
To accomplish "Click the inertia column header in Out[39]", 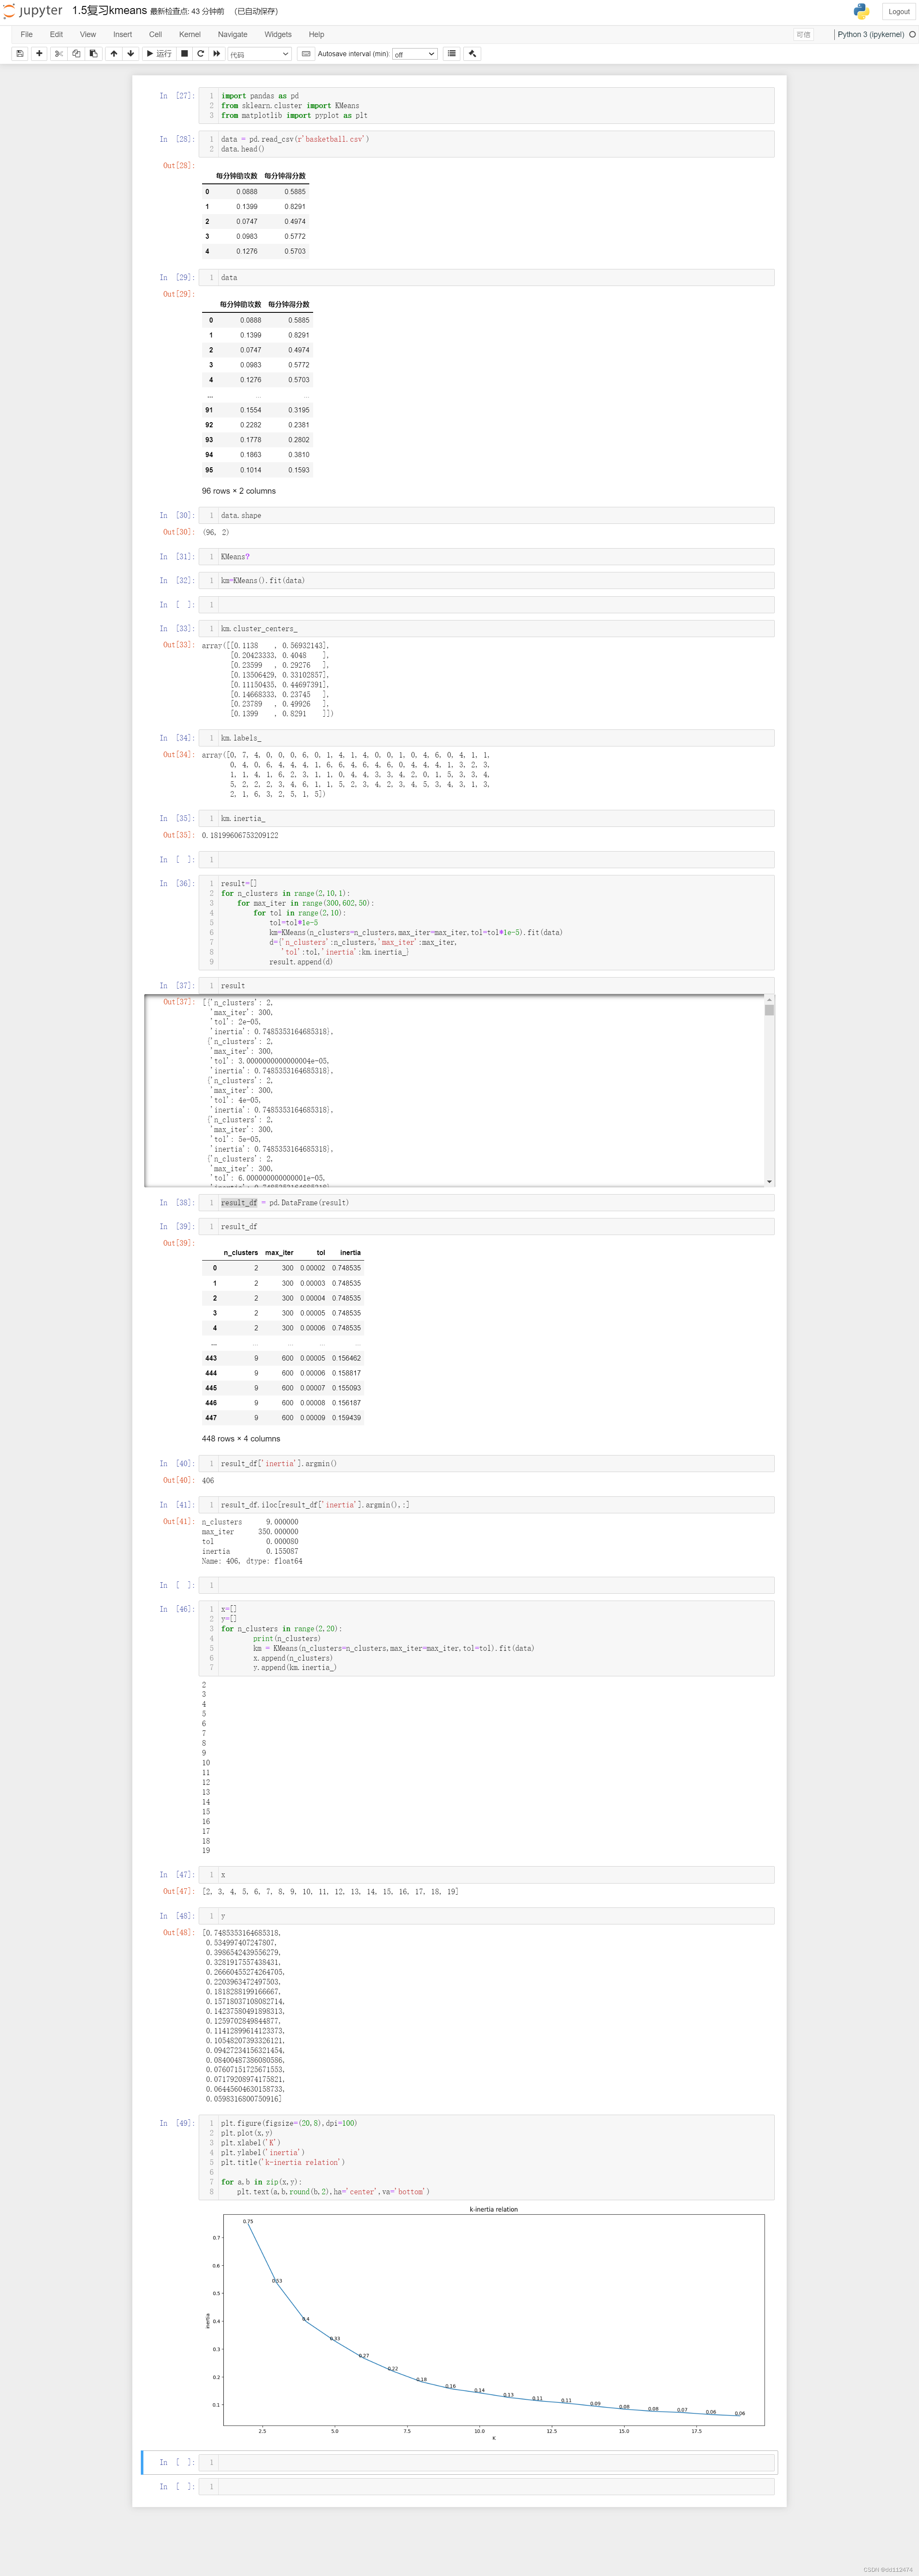I will (x=350, y=1253).
